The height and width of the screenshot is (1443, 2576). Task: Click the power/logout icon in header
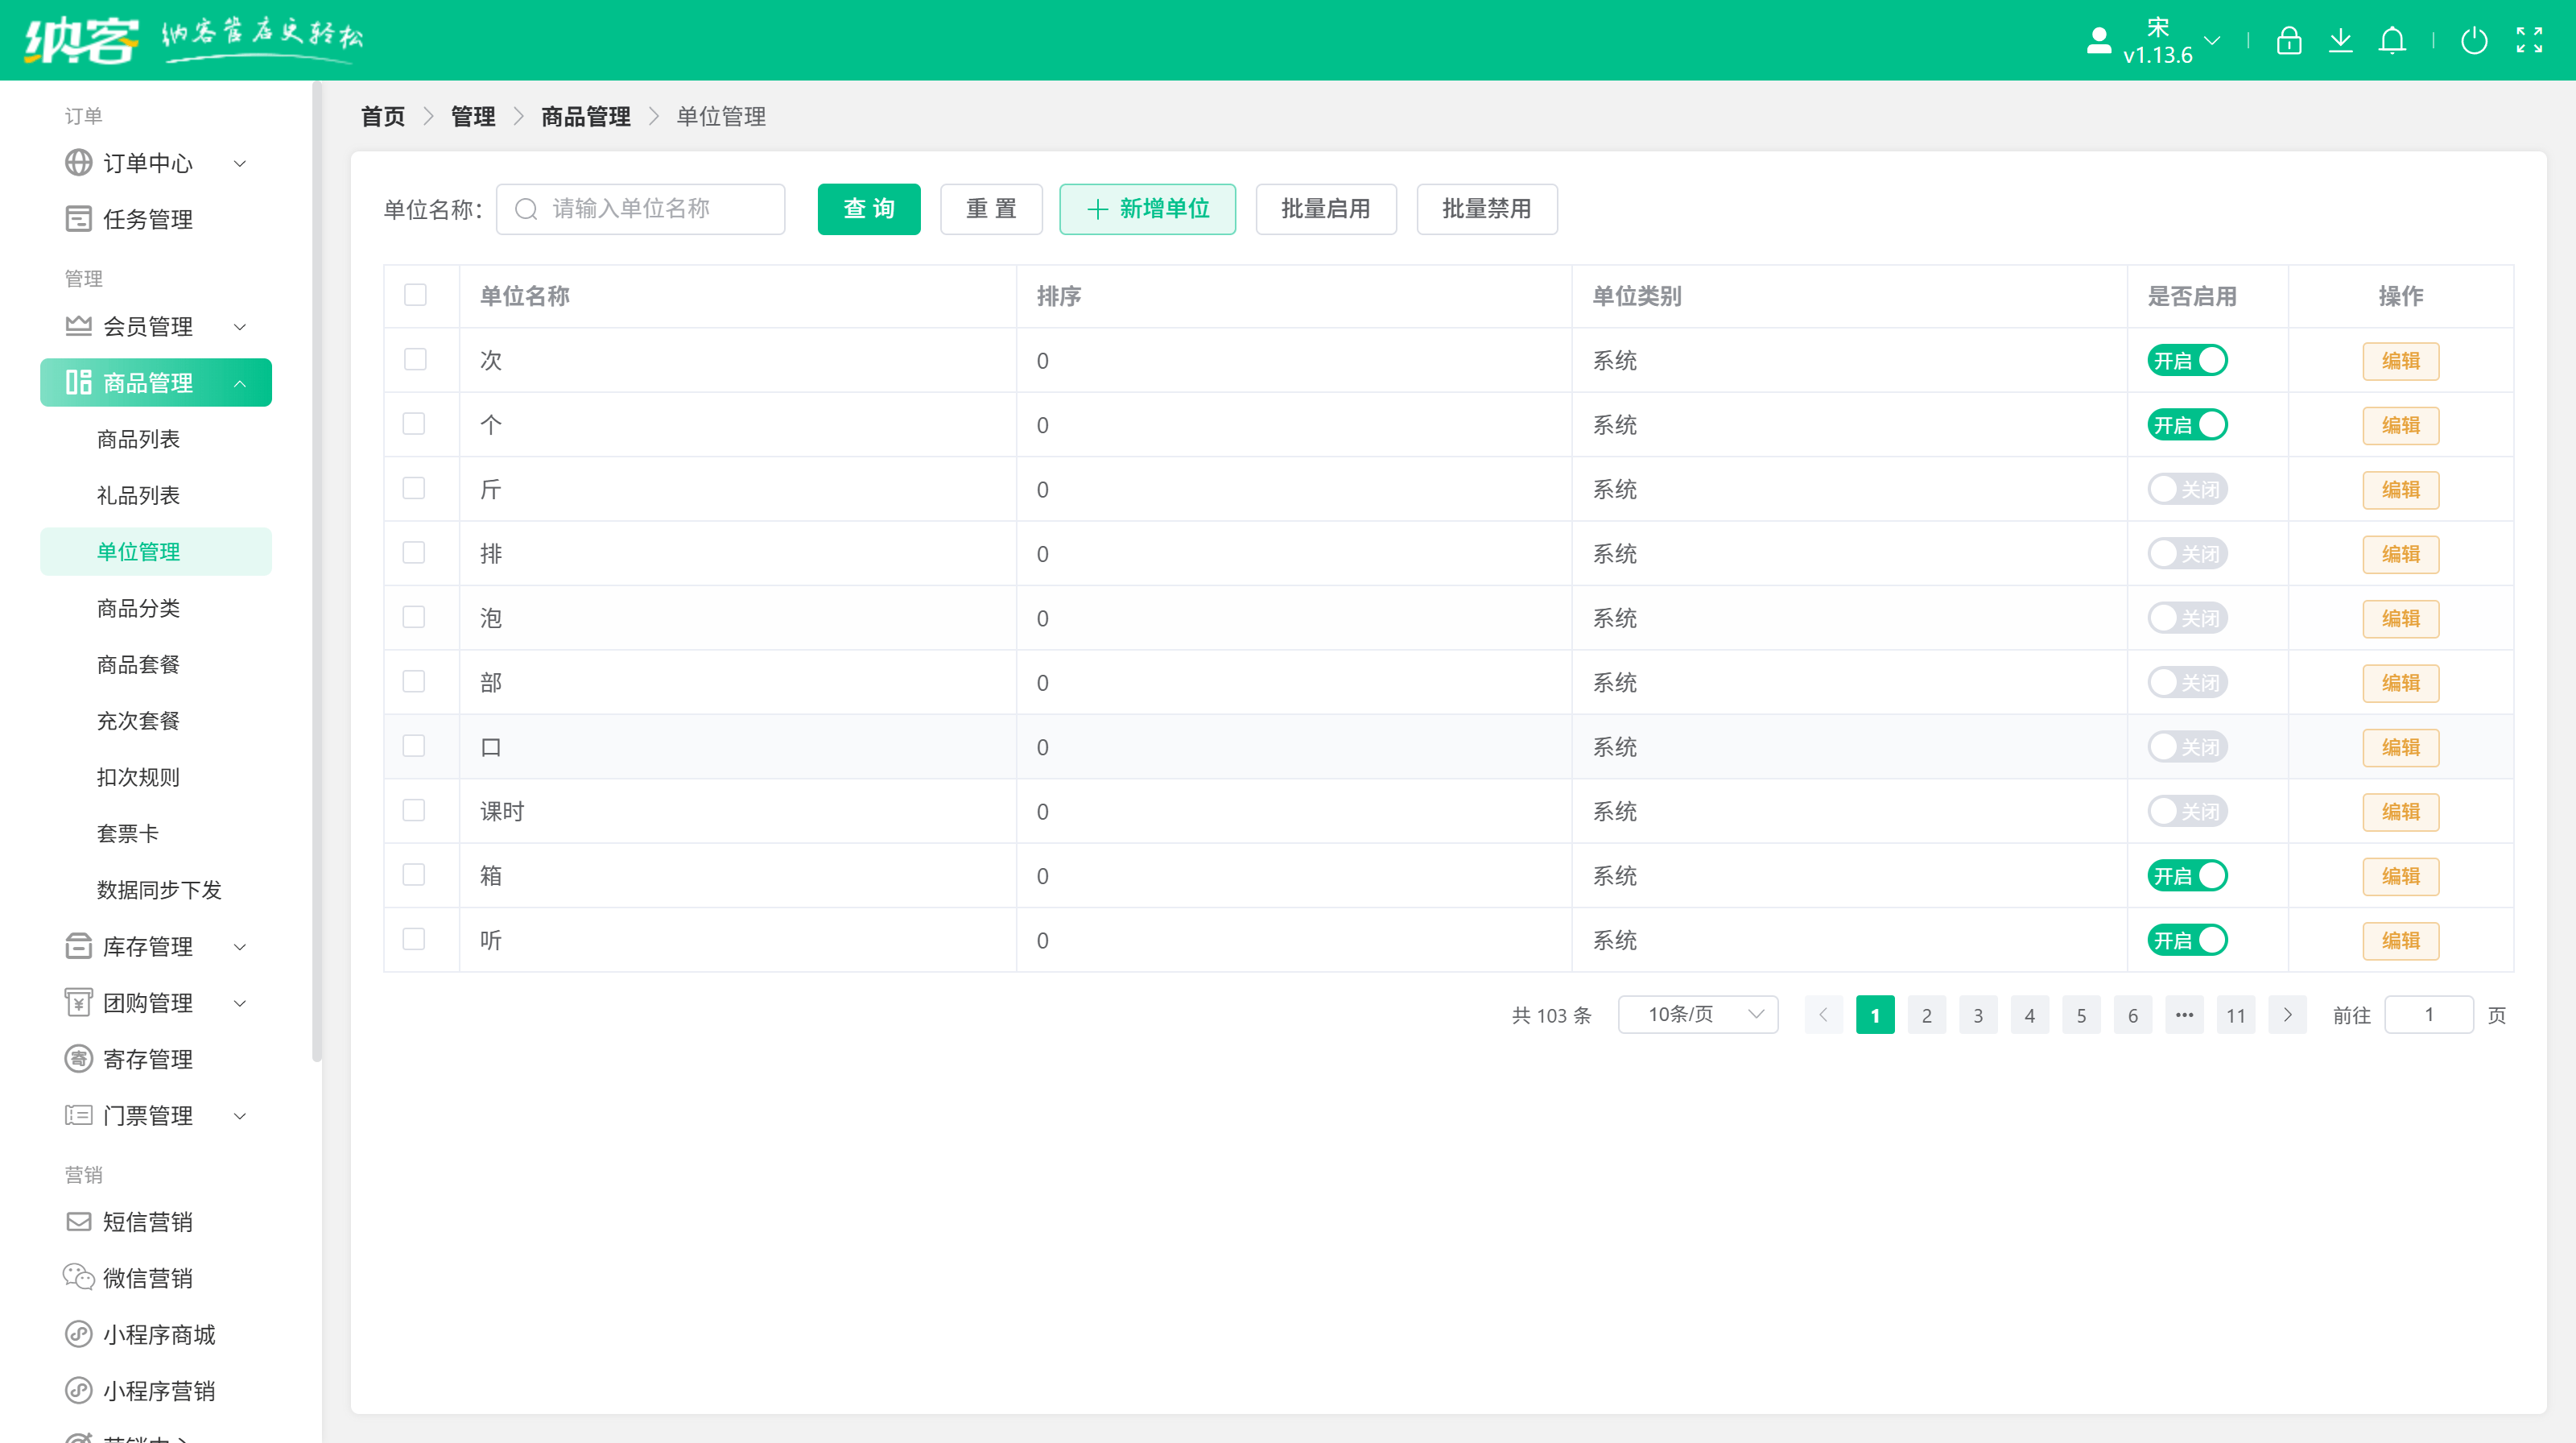(2474, 41)
